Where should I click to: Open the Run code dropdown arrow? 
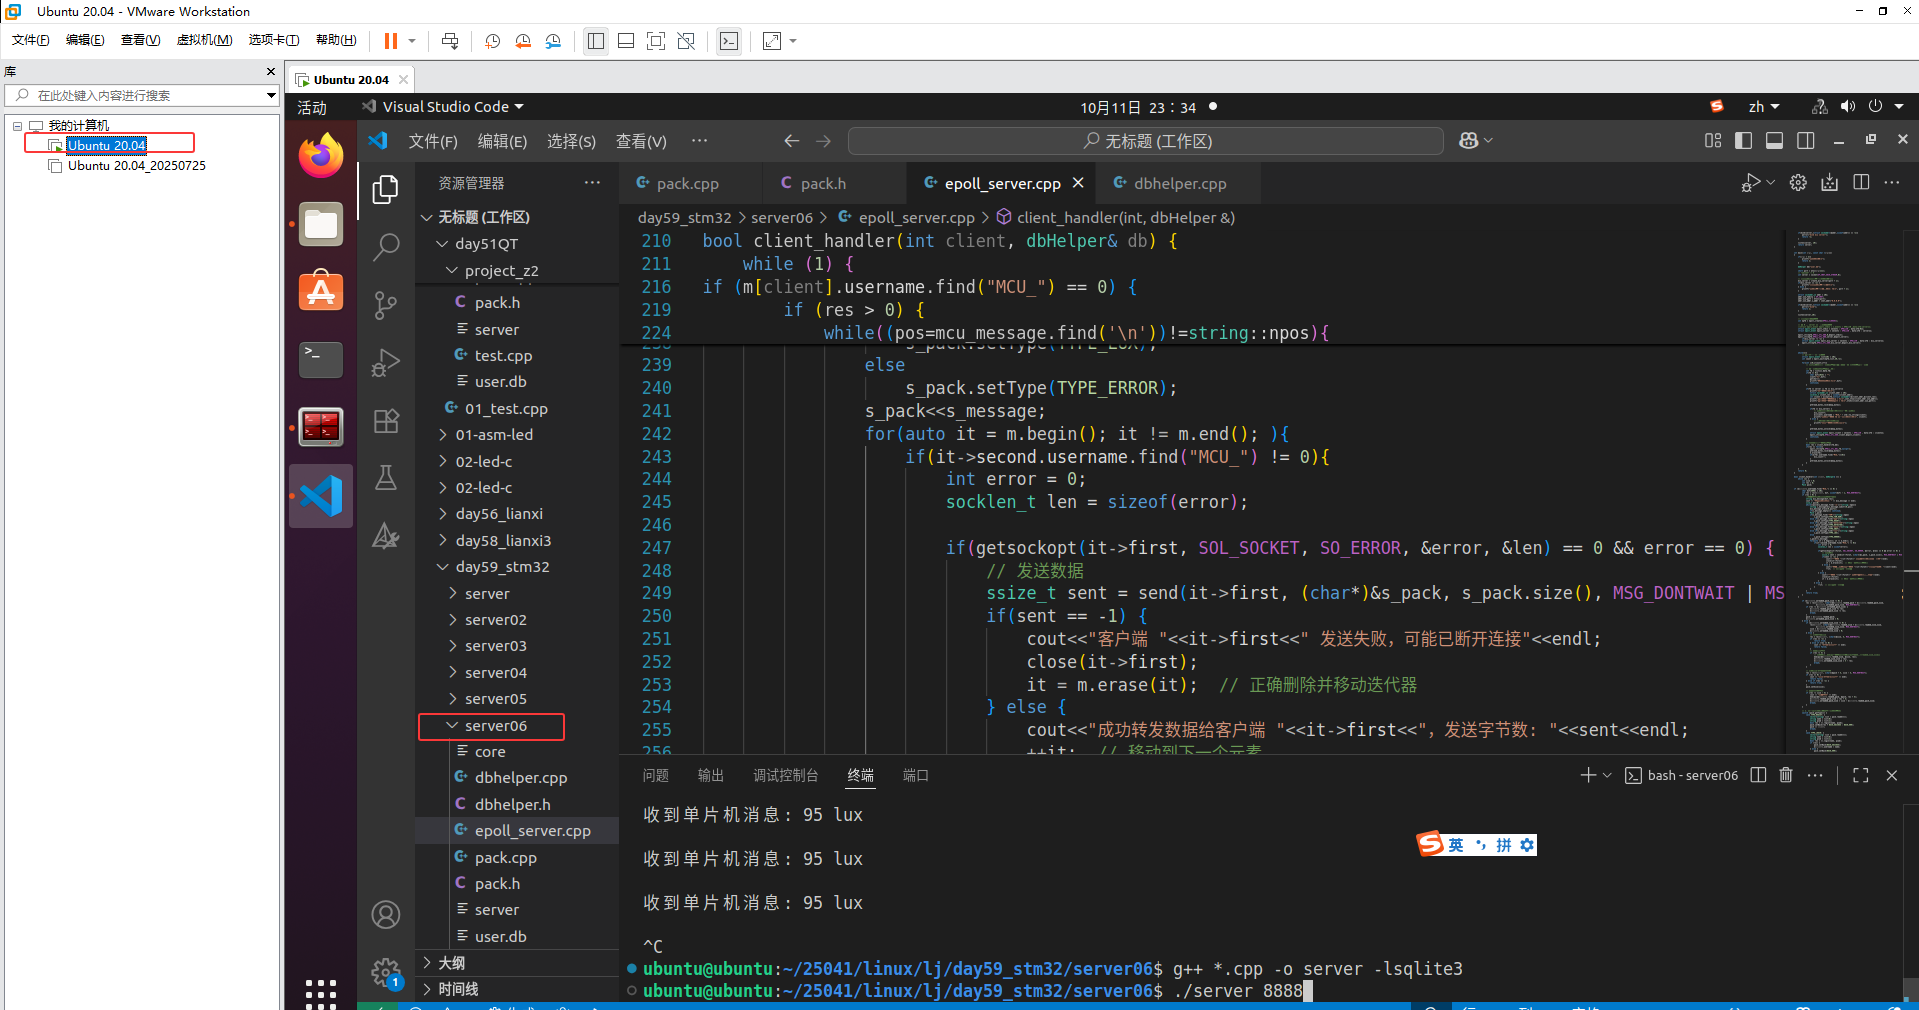pyautogui.click(x=1771, y=183)
